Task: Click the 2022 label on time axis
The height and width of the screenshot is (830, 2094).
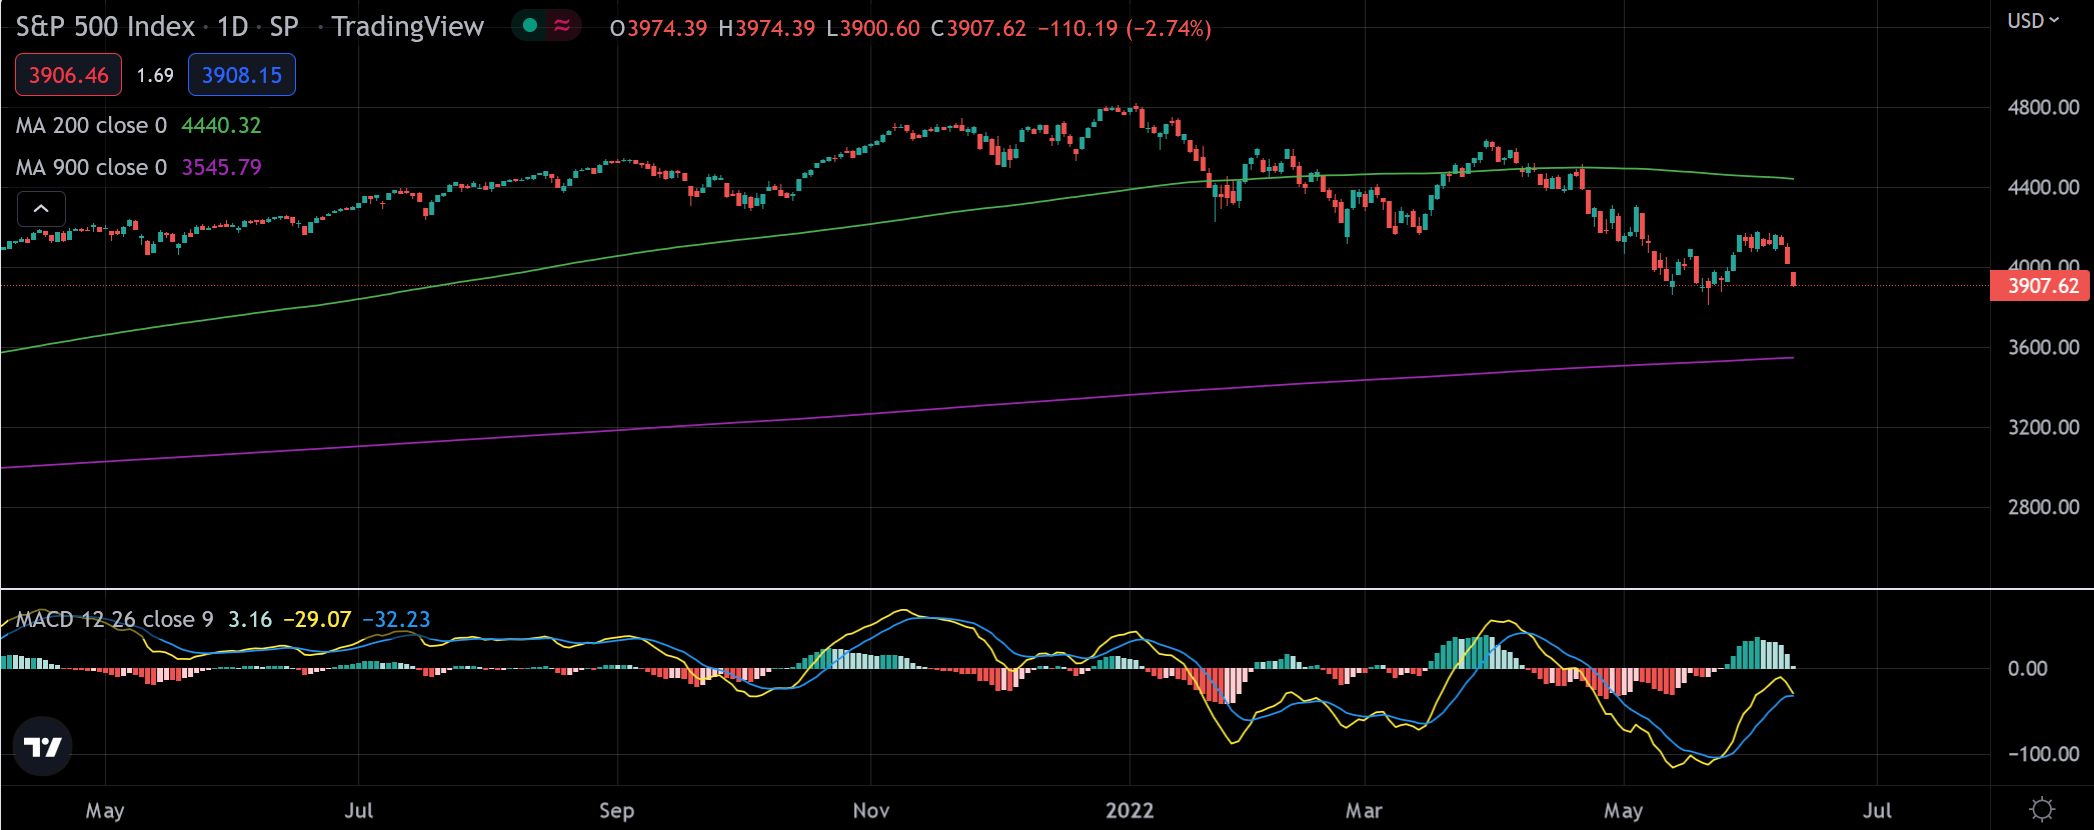Action: coord(1130,811)
